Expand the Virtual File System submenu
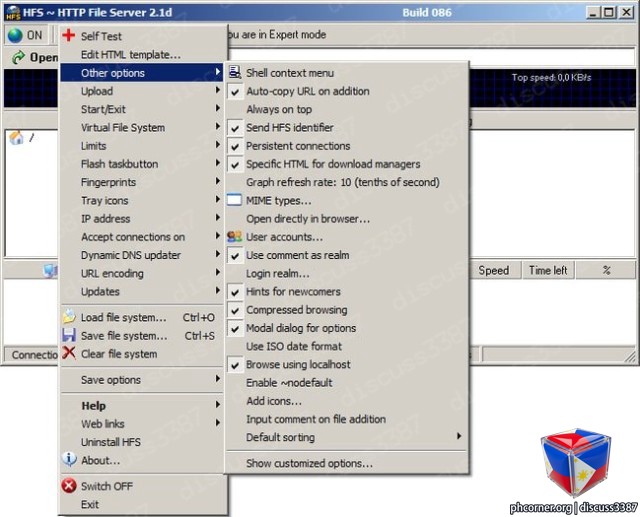The width and height of the screenshot is (640, 517). (142, 128)
